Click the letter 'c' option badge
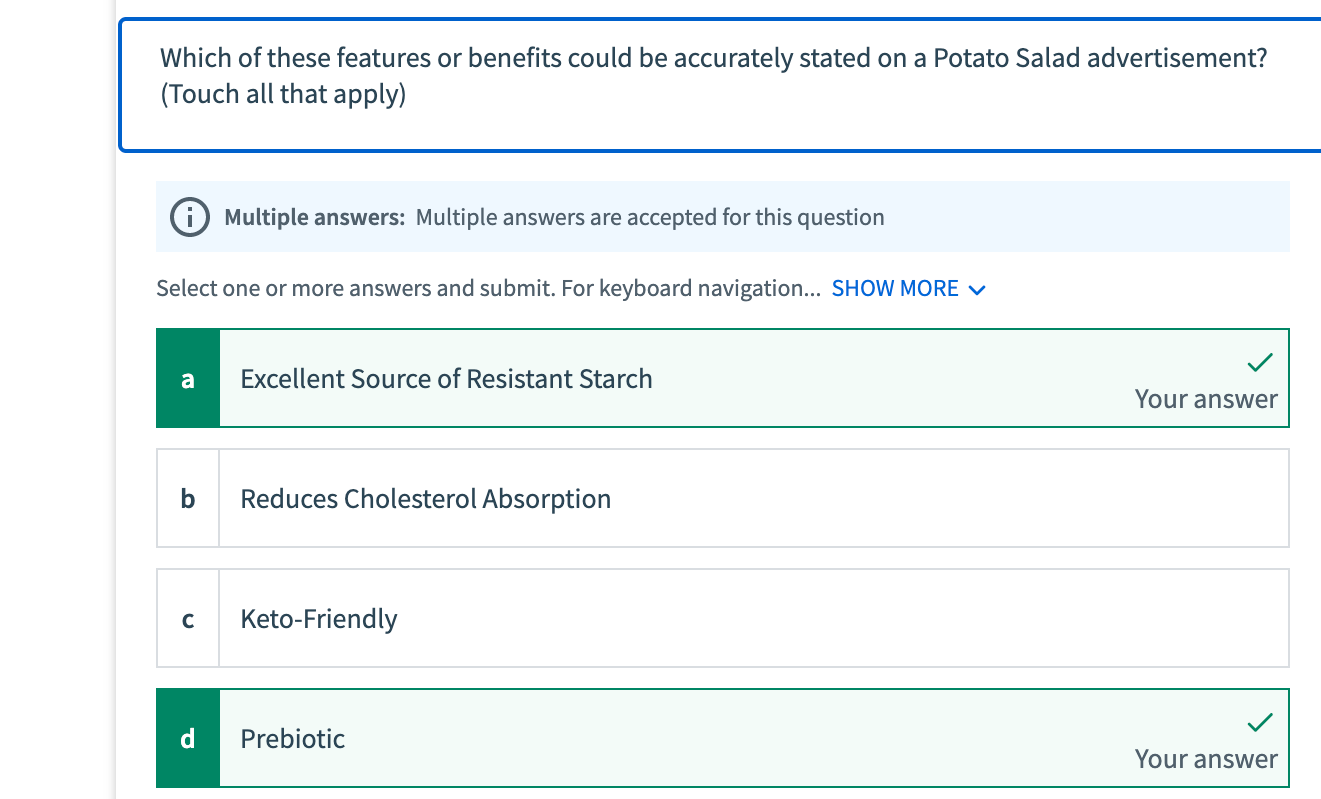 pyautogui.click(x=188, y=619)
